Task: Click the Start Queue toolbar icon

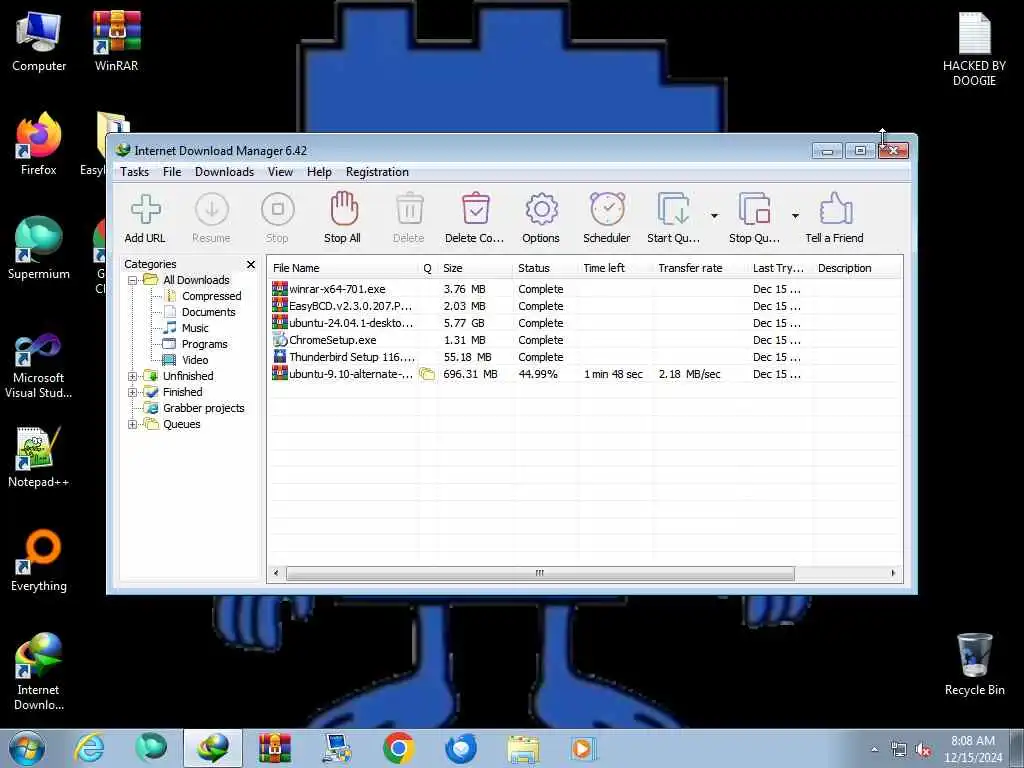Action: click(x=673, y=209)
